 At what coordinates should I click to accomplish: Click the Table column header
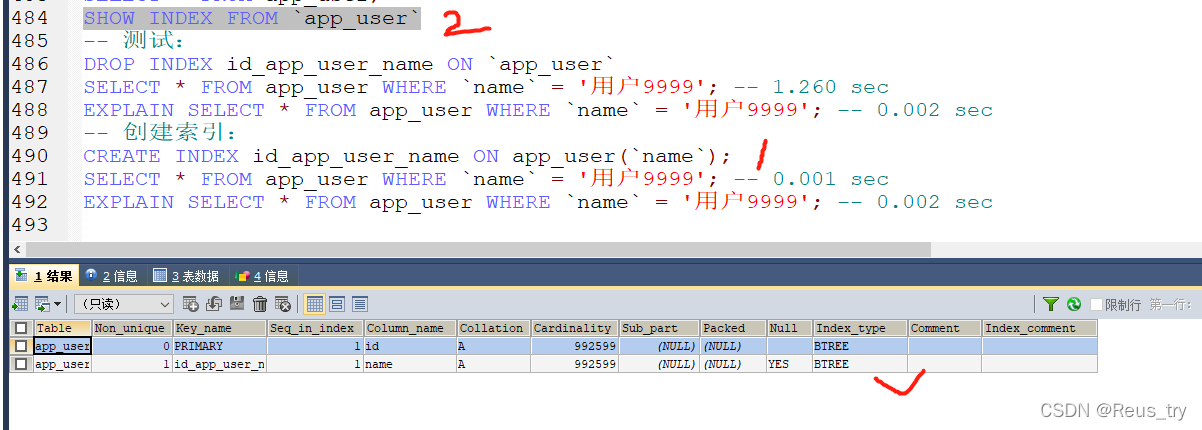[x=62, y=328]
